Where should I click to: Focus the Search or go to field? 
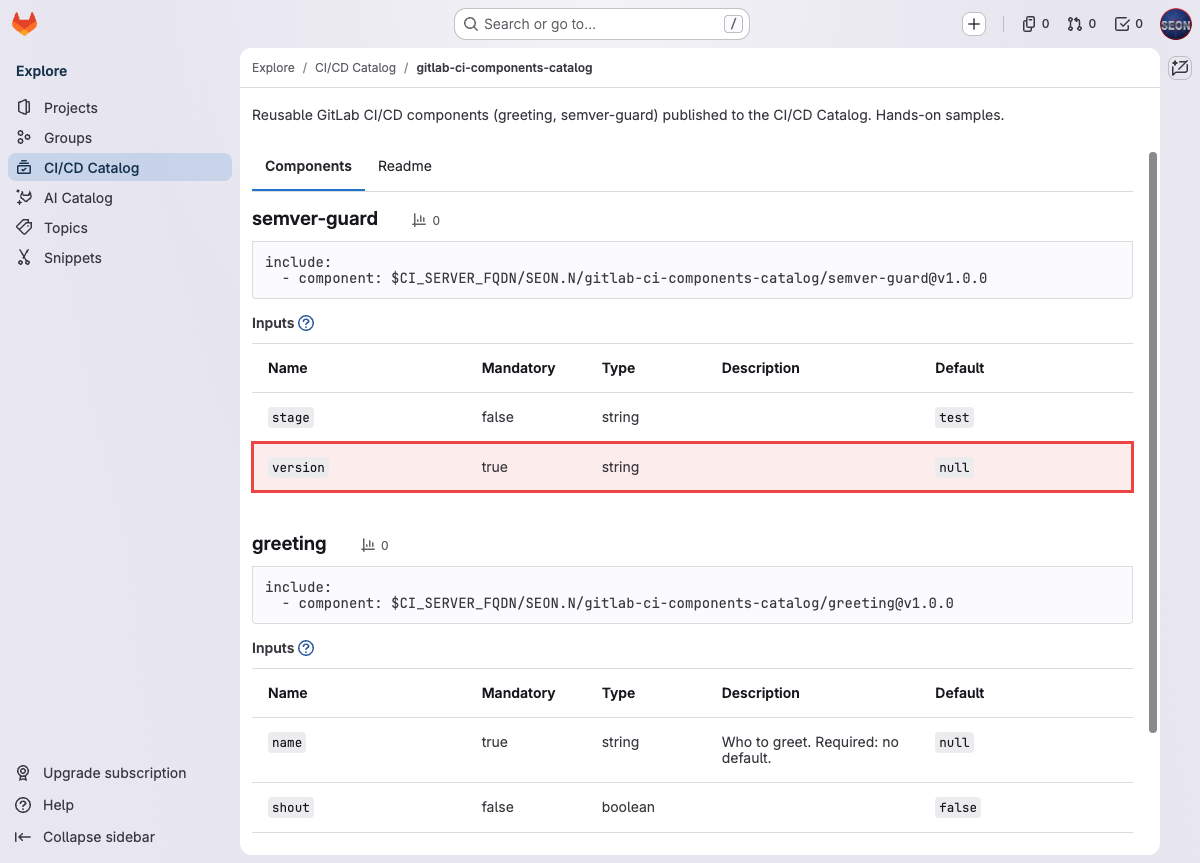coord(602,24)
